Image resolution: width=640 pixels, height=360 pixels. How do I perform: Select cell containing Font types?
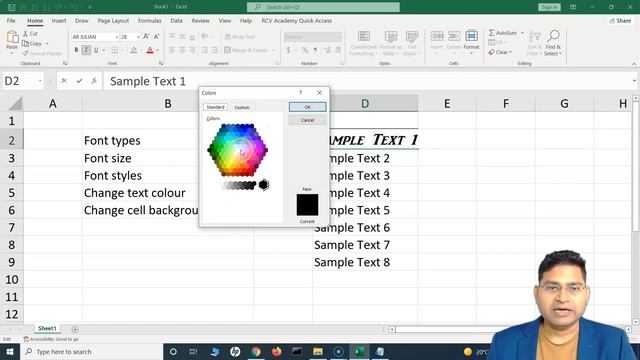168,140
